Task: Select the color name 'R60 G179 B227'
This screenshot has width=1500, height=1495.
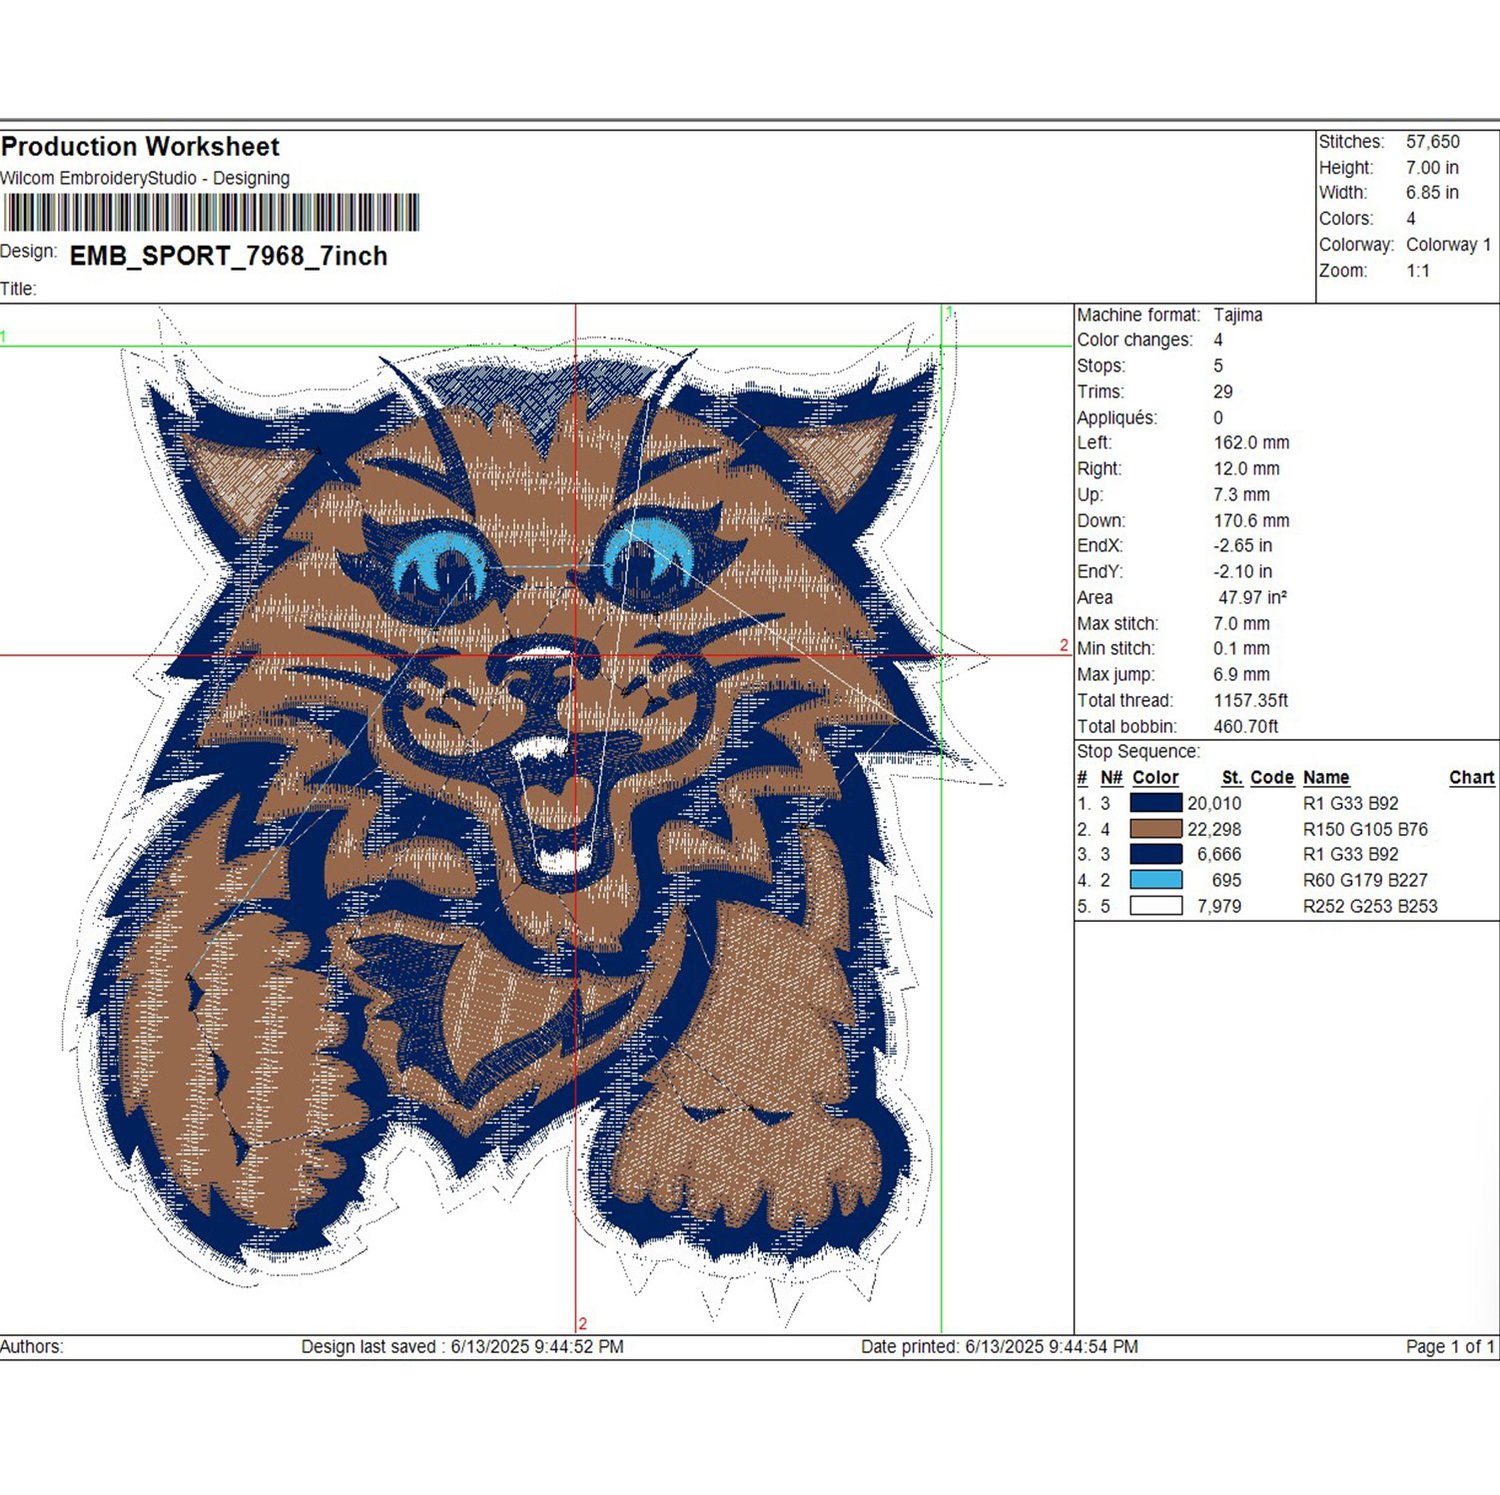Action: (1365, 881)
